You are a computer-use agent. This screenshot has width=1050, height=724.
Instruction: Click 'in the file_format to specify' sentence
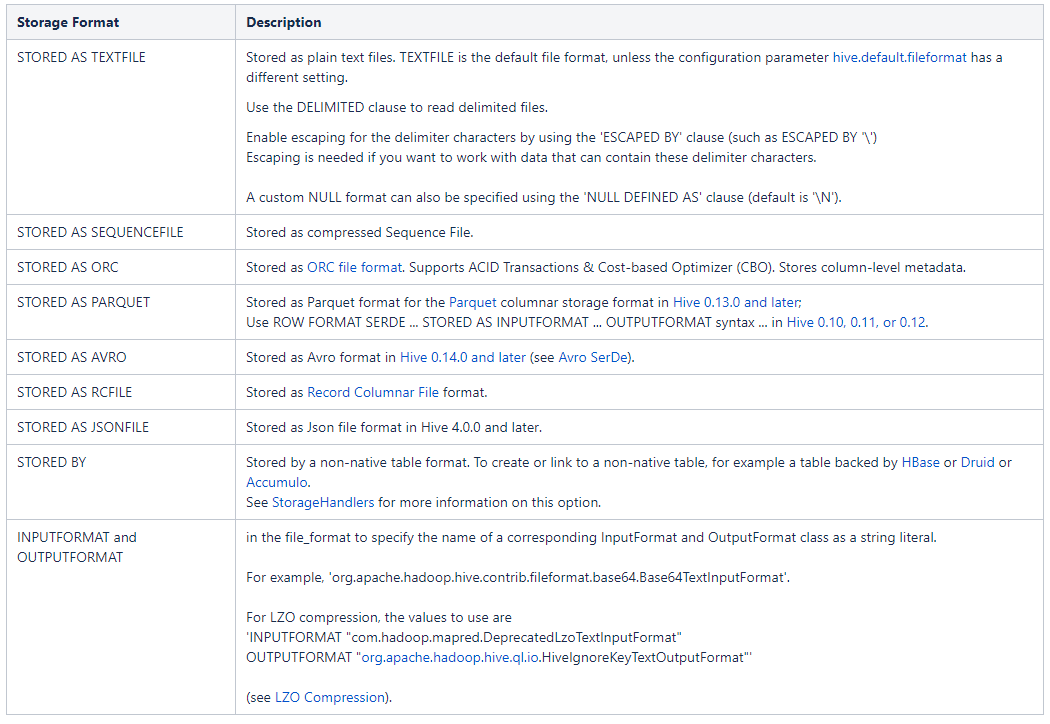click(x=591, y=538)
